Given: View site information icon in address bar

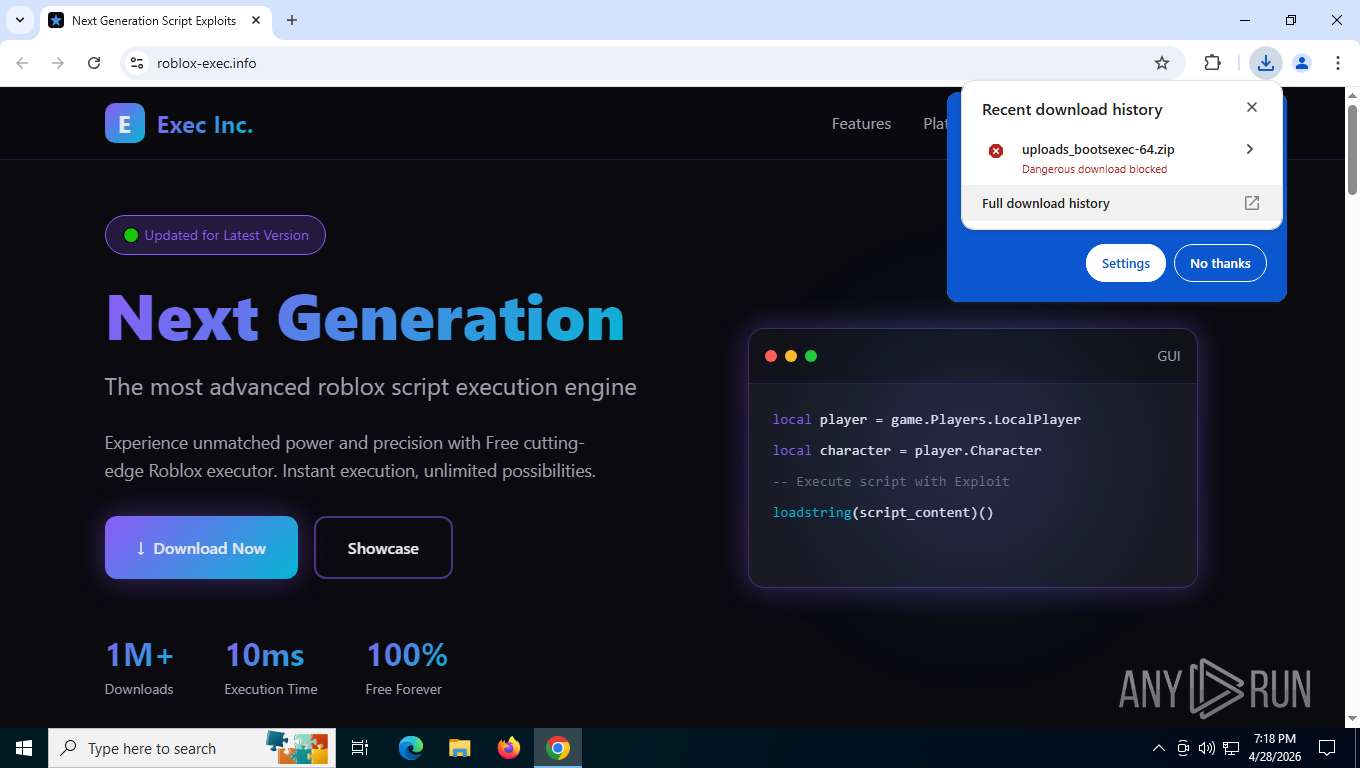Looking at the screenshot, I should (137, 63).
